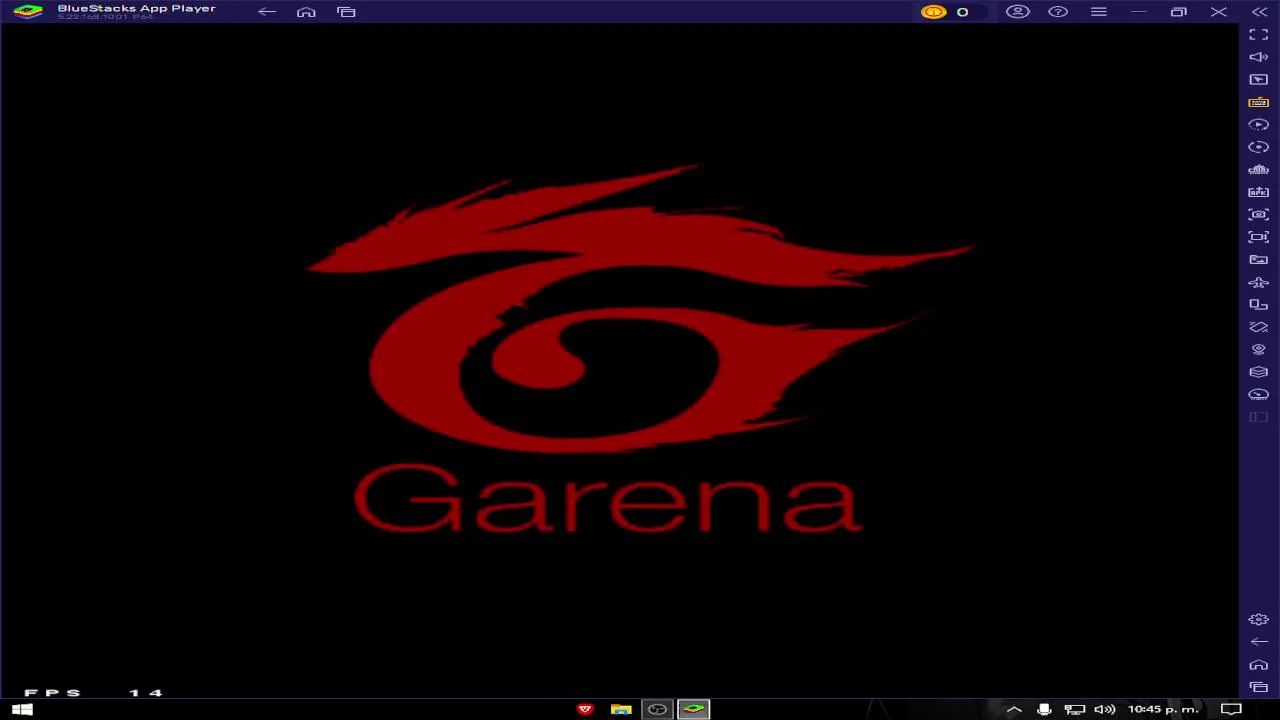Click the circular arrow with play symbol
The width and height of the screenshot is (1280, 720).
pos(1258,124)
